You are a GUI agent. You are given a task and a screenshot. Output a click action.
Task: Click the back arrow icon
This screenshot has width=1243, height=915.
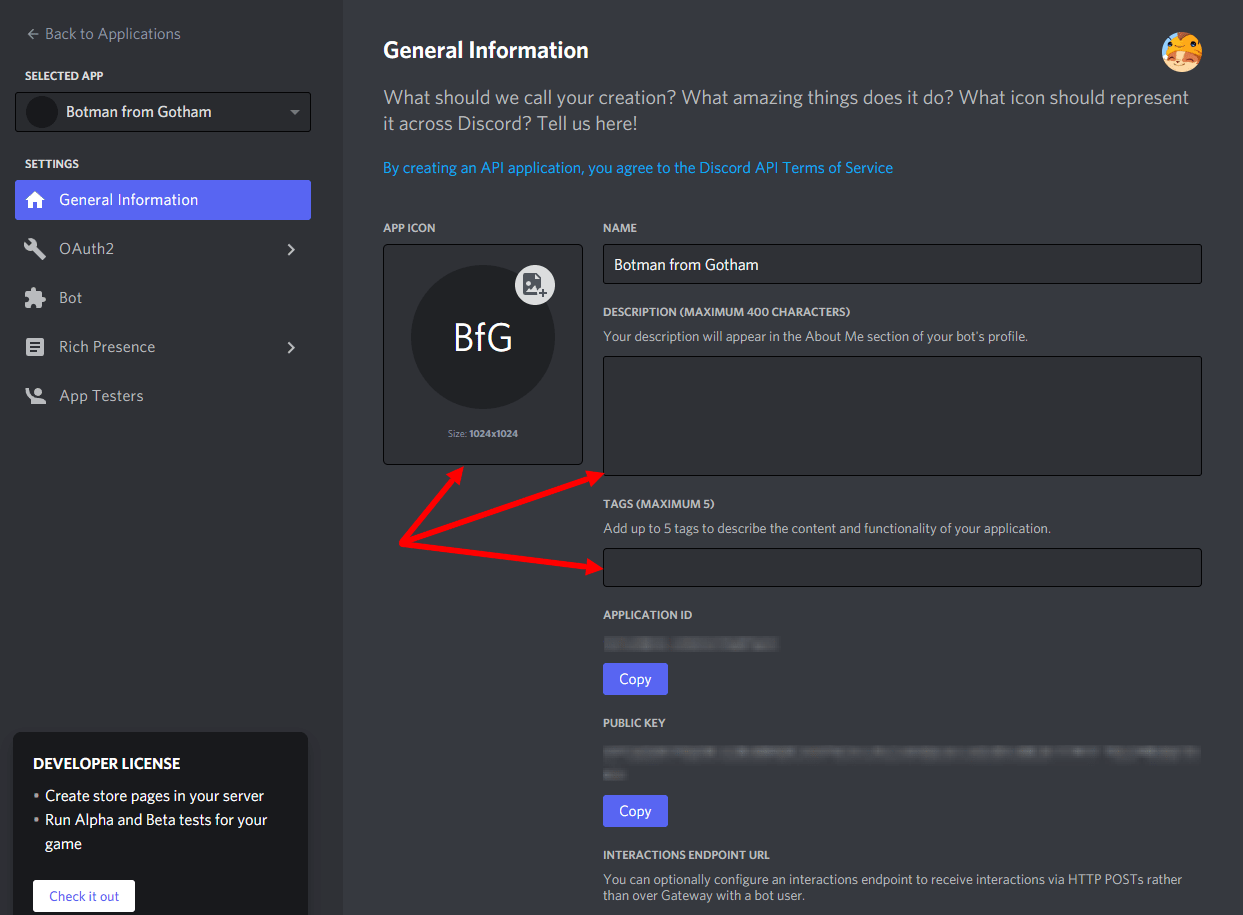pos(32,33)
